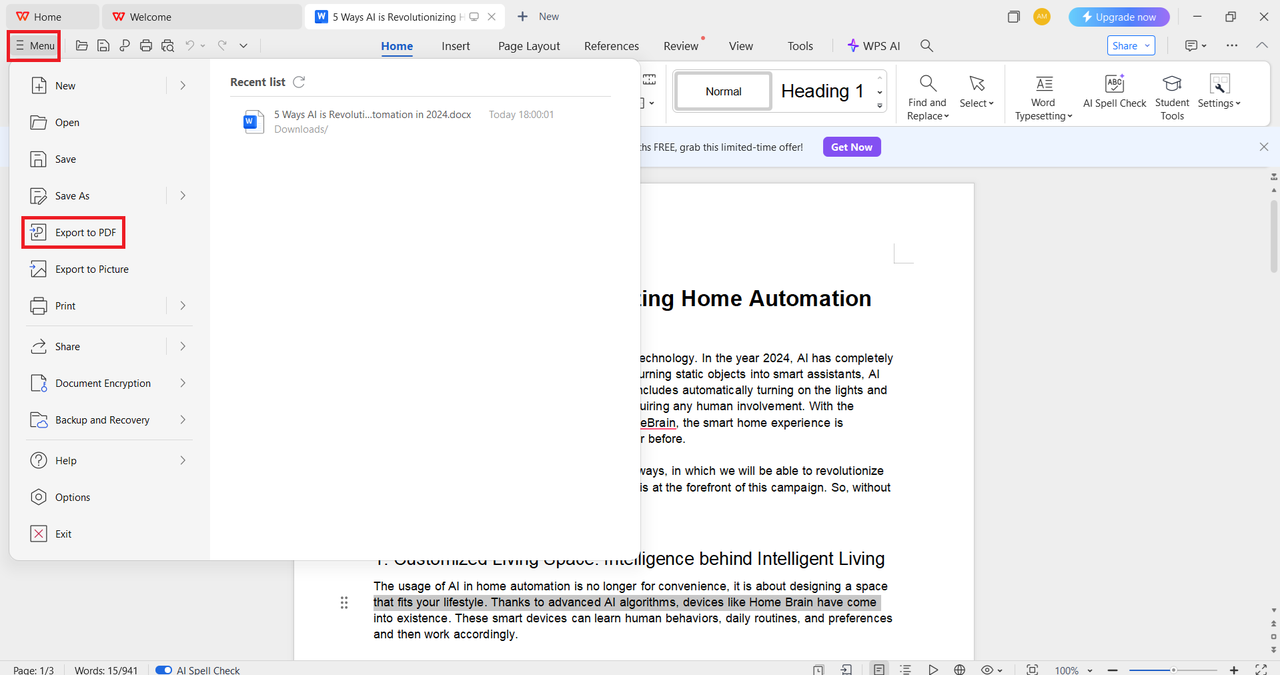Click the undo arrow icon
The image size is (1280, 675).
pyautogui.click(x=190, y=46)
